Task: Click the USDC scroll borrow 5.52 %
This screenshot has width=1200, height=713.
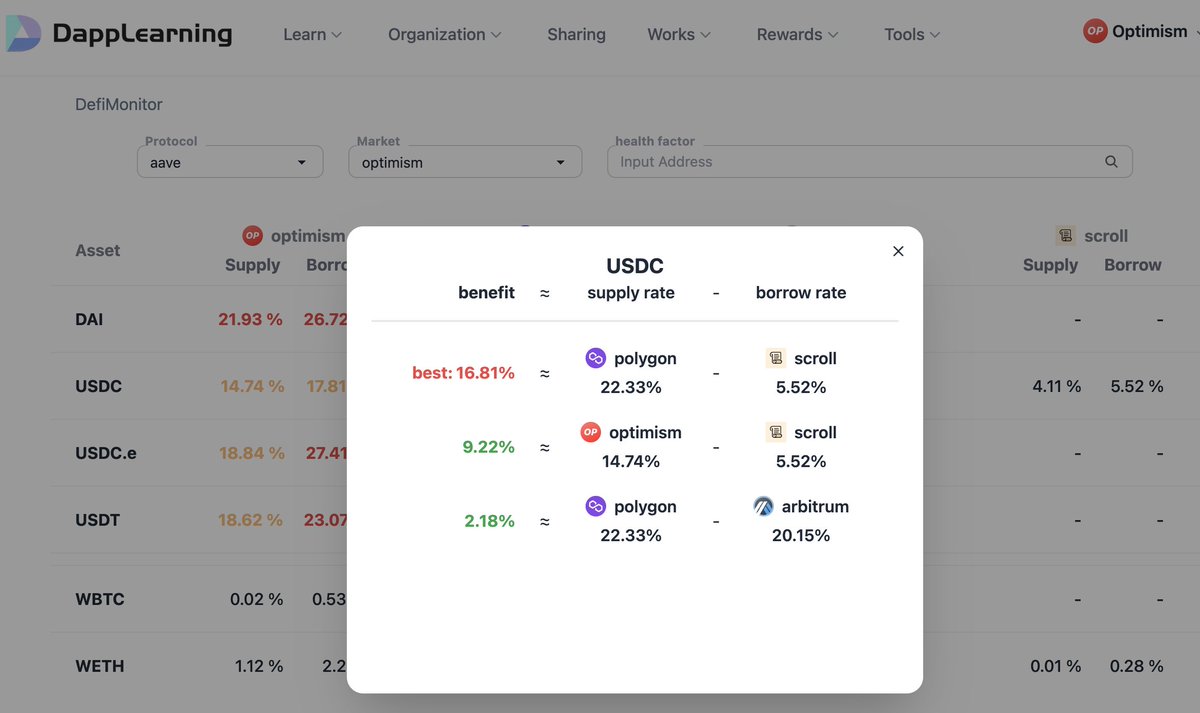Action: tap(1137, 386)
